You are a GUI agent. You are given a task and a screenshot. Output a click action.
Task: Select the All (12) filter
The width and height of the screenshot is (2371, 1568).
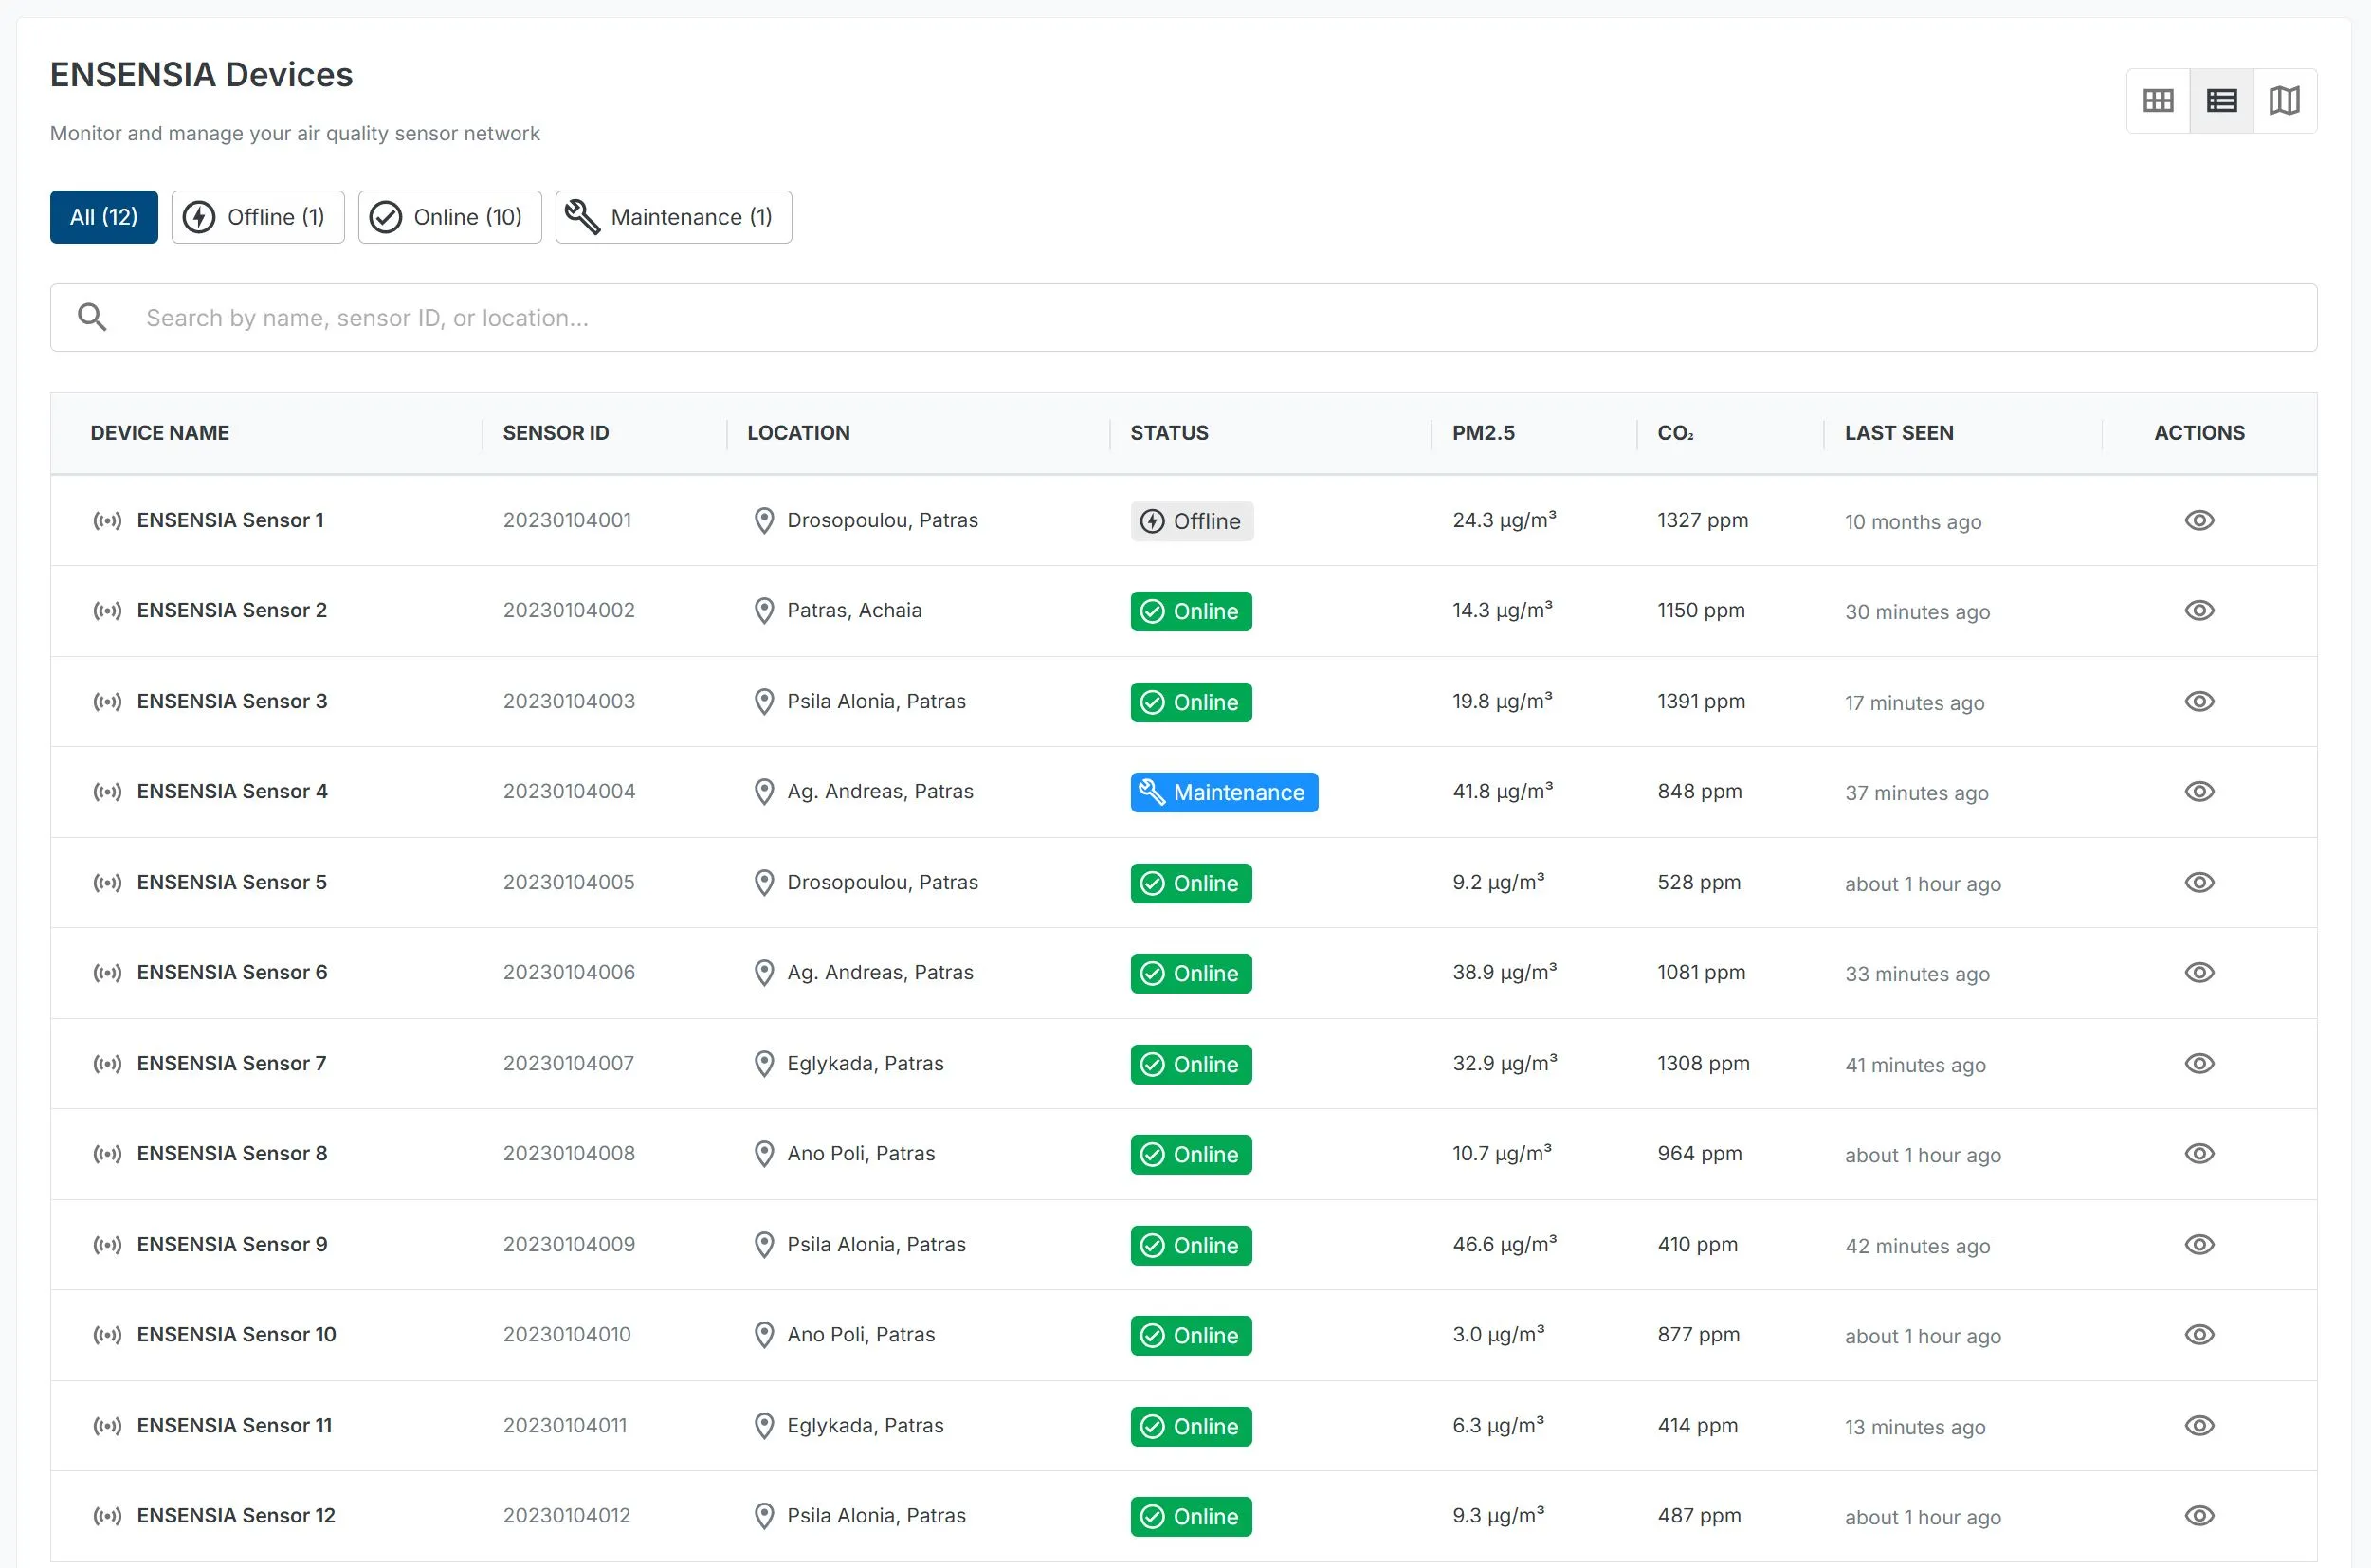point(104,217)
